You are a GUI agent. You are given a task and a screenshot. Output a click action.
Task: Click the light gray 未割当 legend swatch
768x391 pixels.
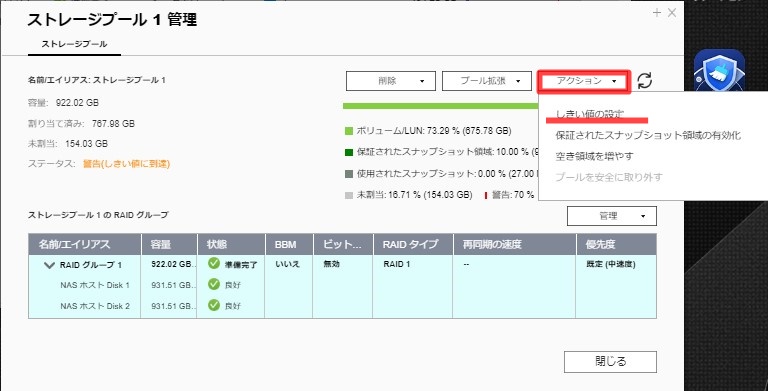click(x=349, y=195)
